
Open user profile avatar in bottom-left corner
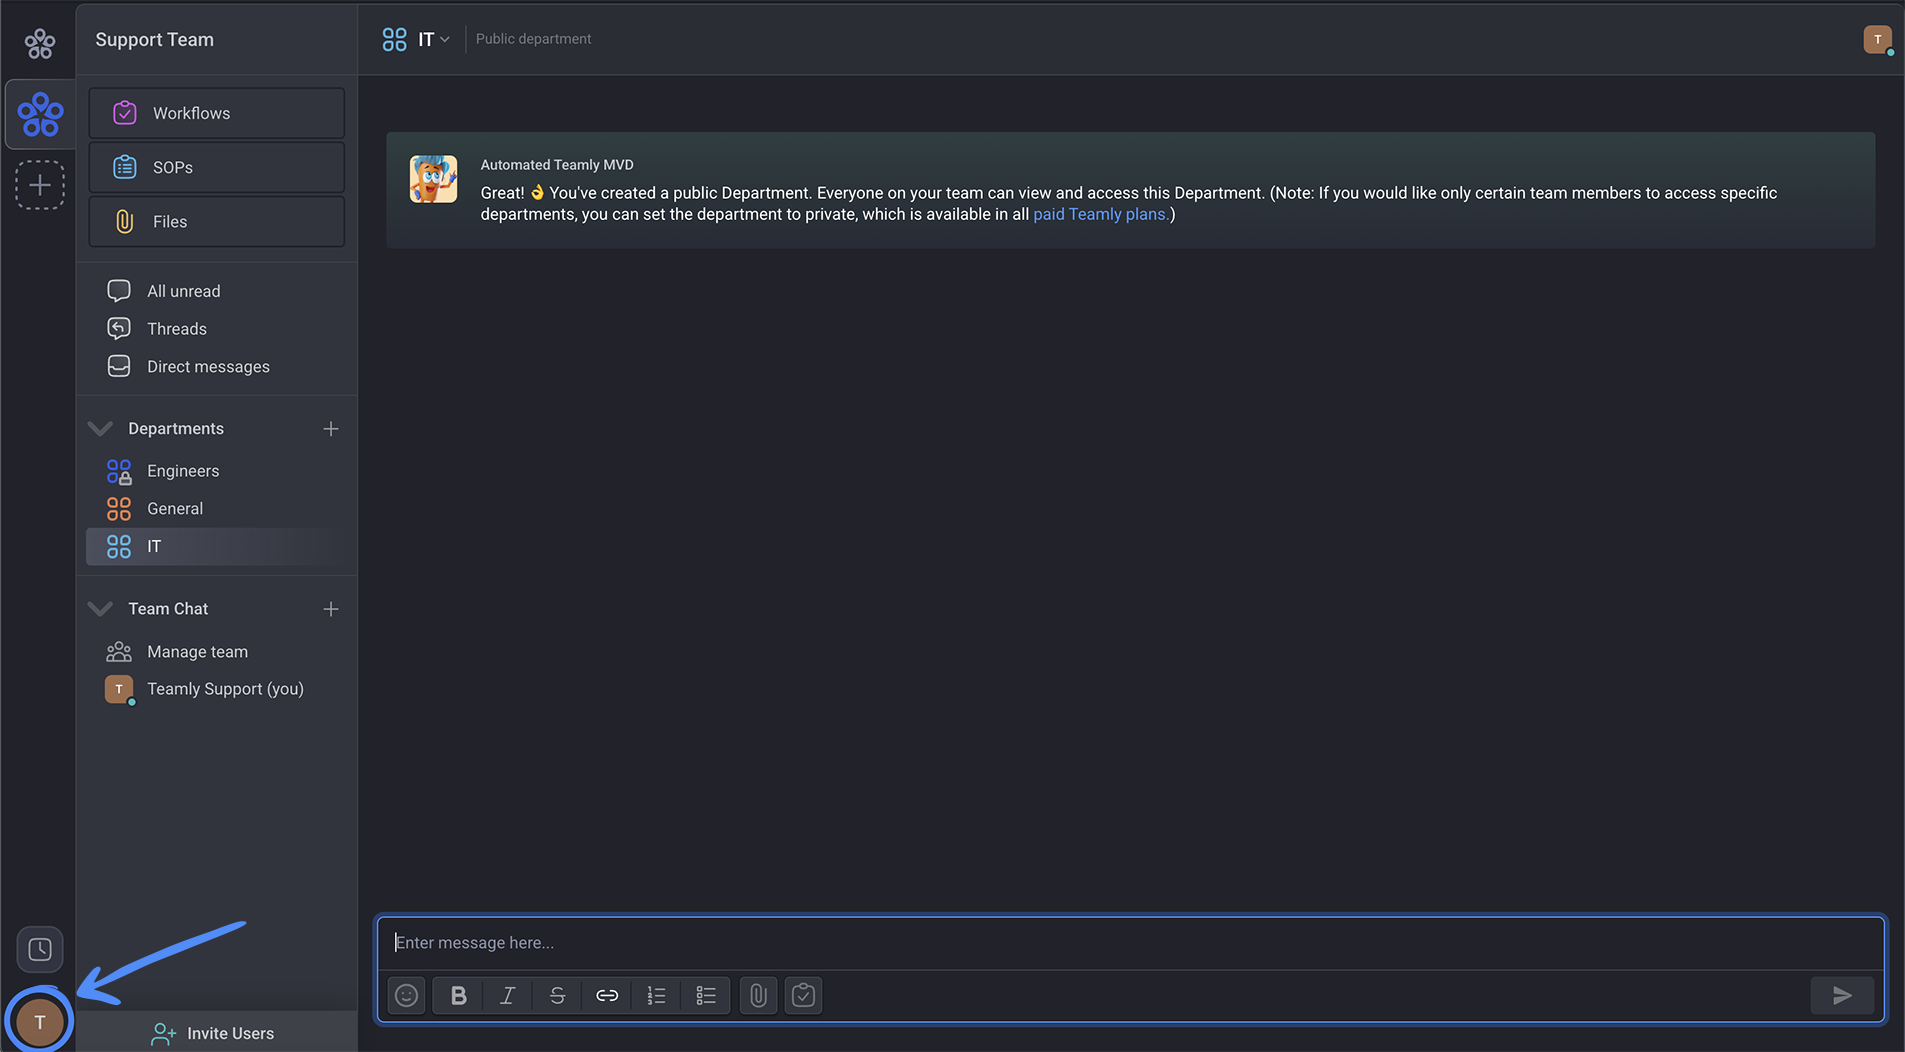pyautogui.click(x=40, y=1022)
